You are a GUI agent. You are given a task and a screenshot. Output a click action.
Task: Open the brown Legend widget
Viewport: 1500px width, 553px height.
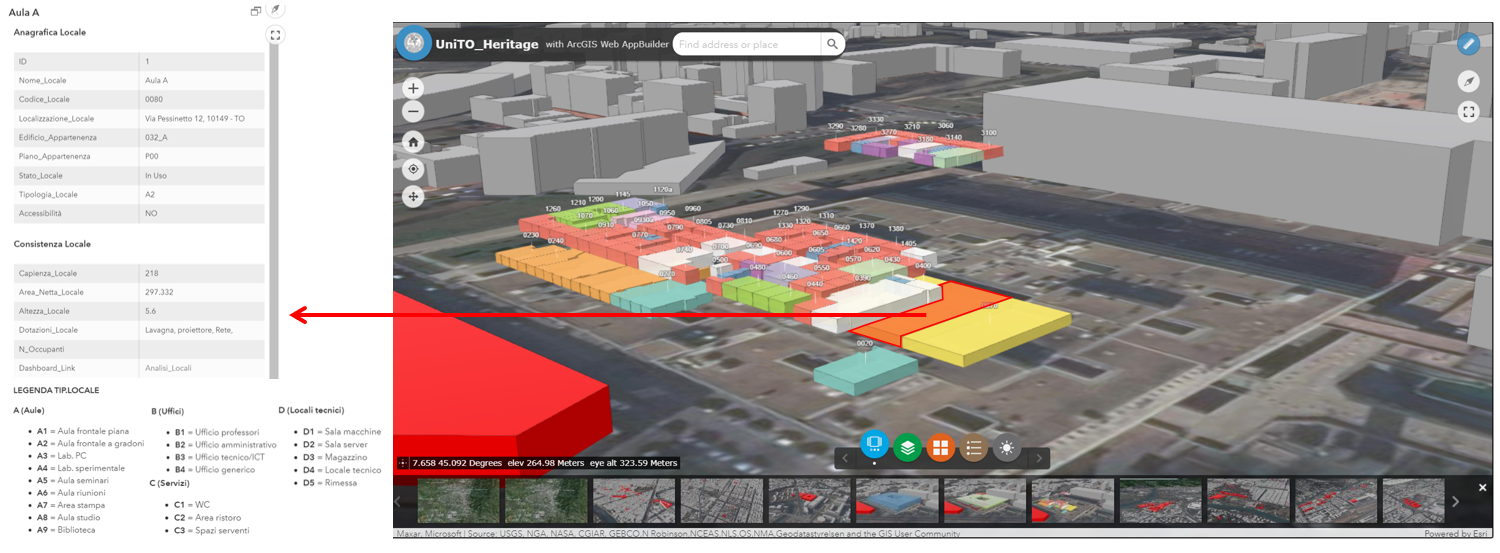[973, 448]
